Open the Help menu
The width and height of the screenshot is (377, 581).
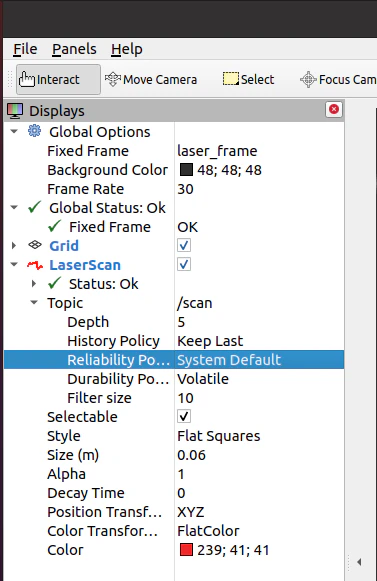click(x=127, y=49)
